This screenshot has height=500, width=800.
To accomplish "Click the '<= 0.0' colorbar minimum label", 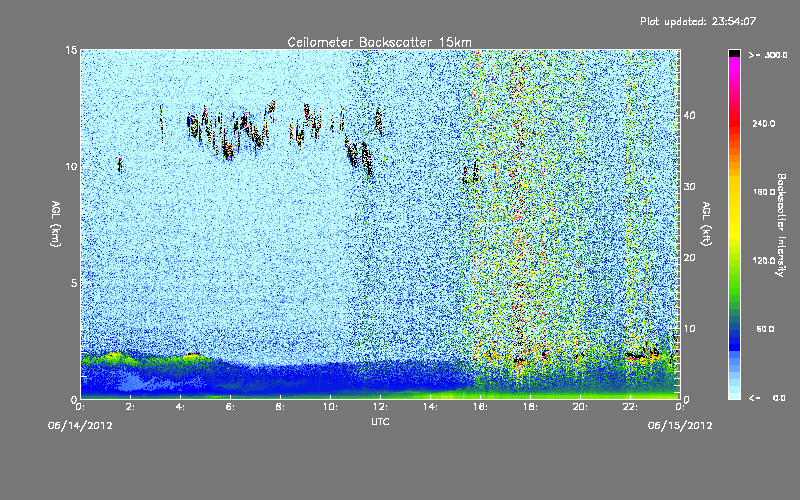I will tap(767, 398).
